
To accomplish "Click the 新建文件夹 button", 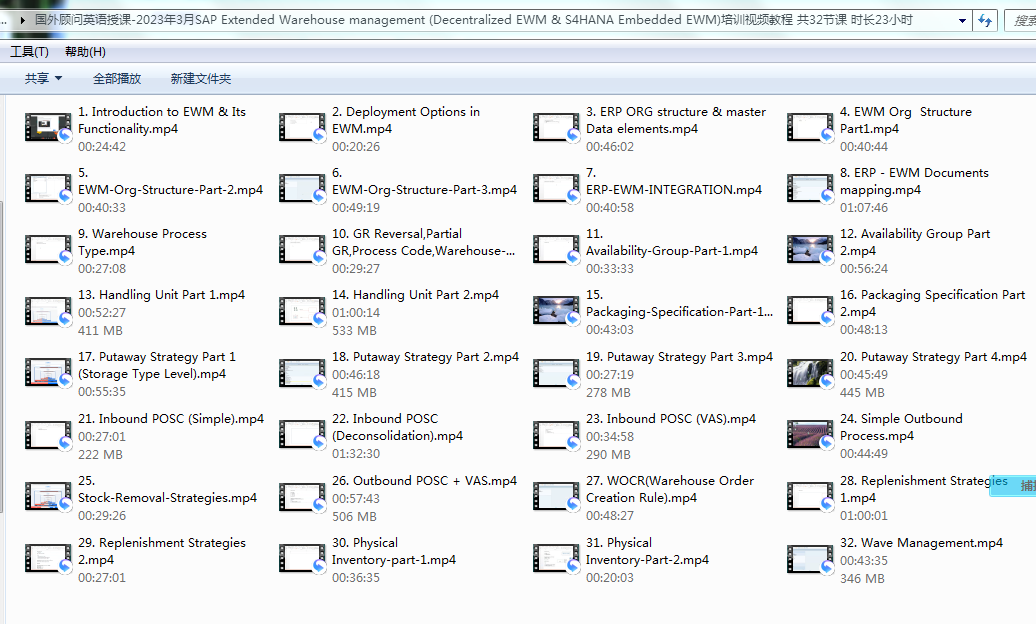I will [200, 79].
